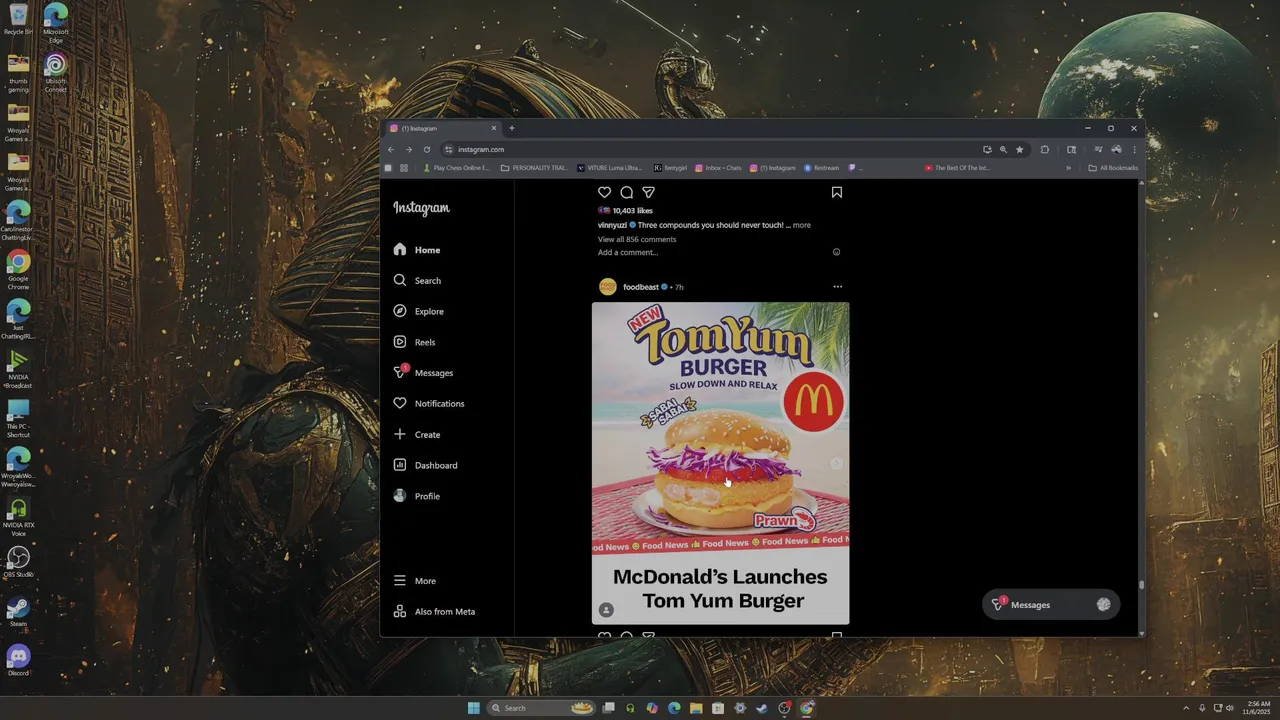
Task: Open Play Chess Online bookmark
Action: 456,168
